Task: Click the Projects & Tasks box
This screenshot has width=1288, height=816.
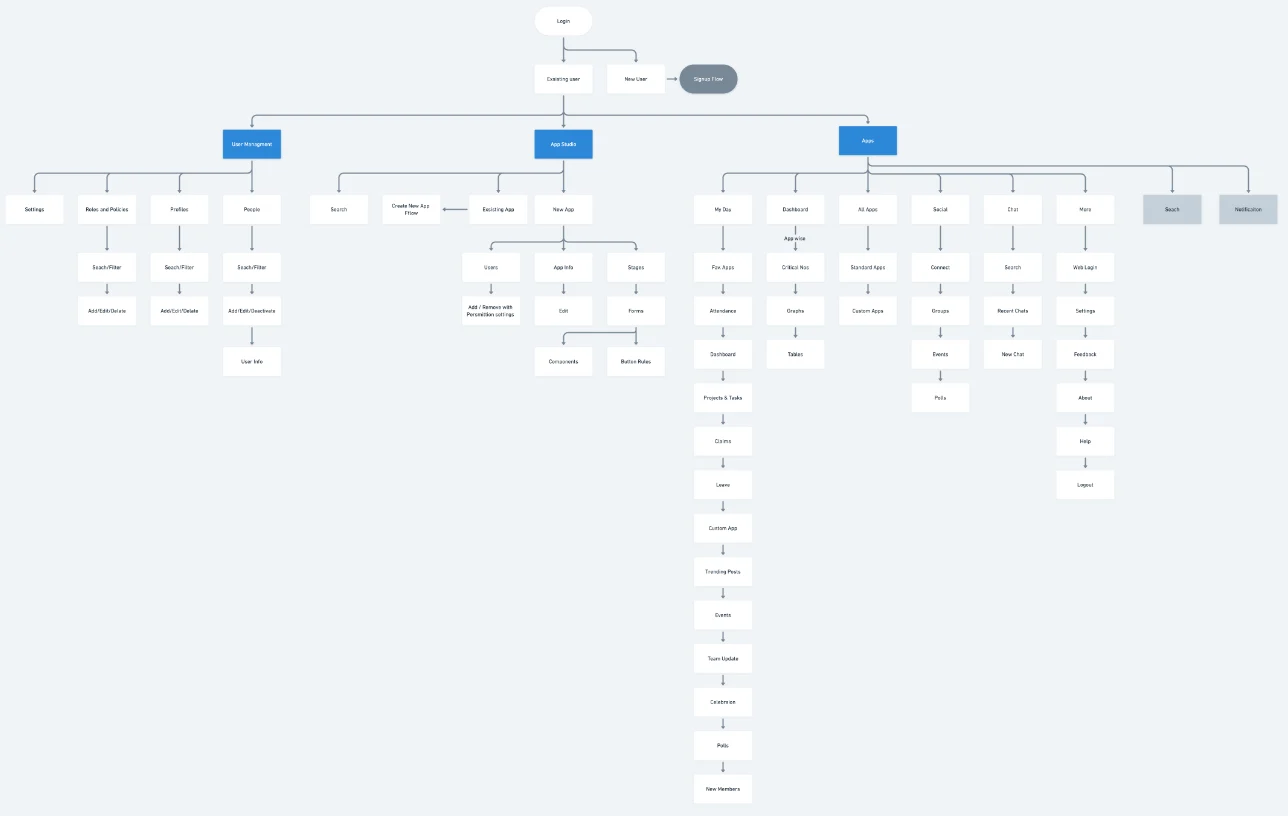Action: tap(723, 398)
